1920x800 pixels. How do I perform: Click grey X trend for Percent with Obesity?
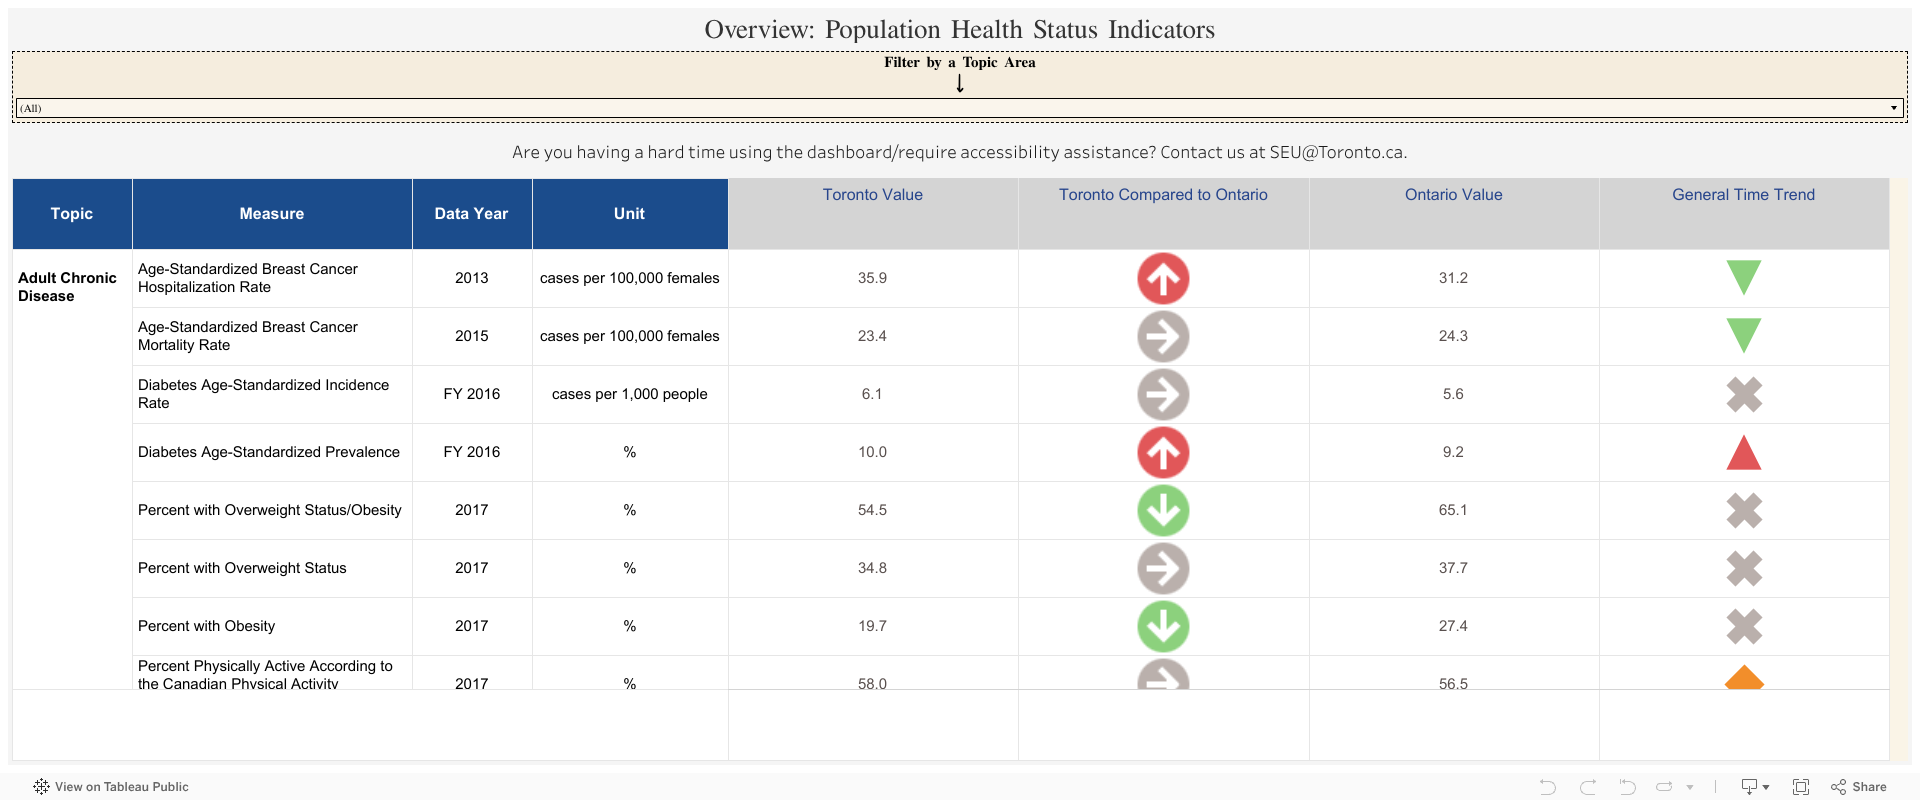(x=1743, y=626)
